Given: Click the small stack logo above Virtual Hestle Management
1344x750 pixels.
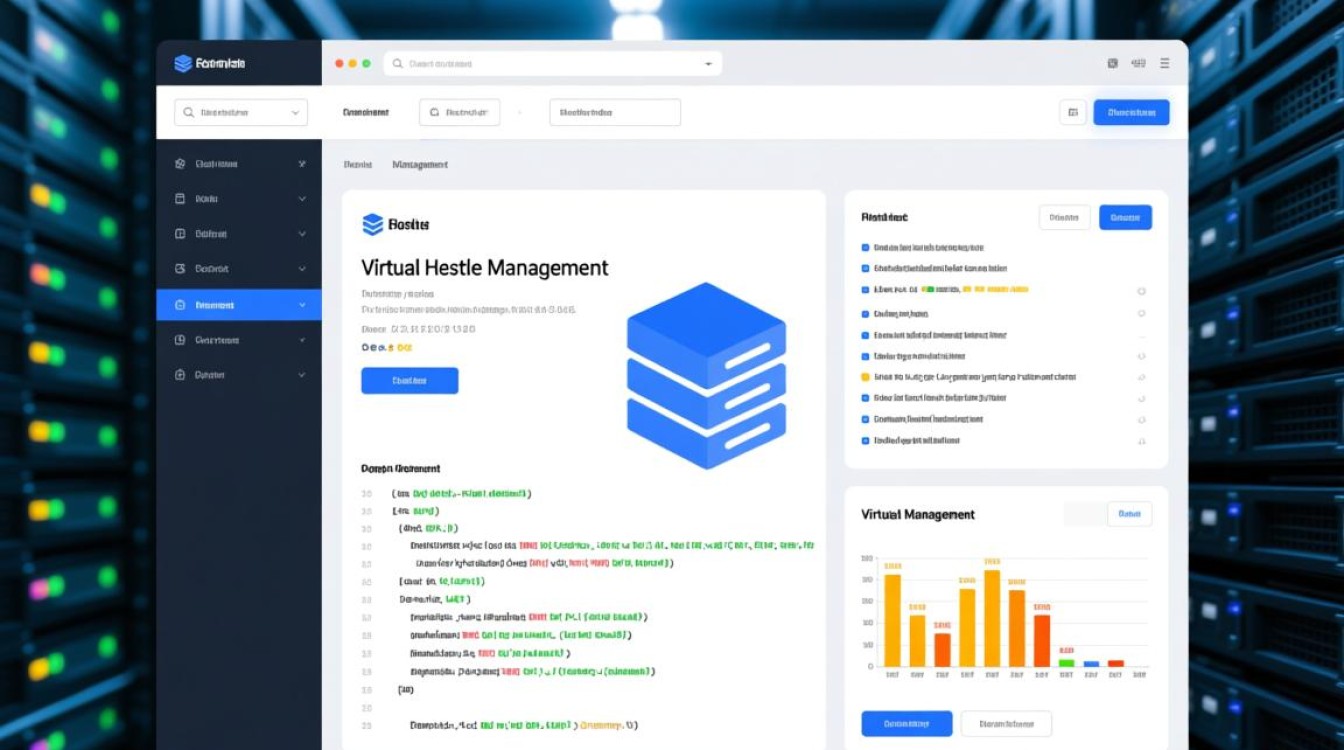Looking at the screenshot, I should pos(372,225).
